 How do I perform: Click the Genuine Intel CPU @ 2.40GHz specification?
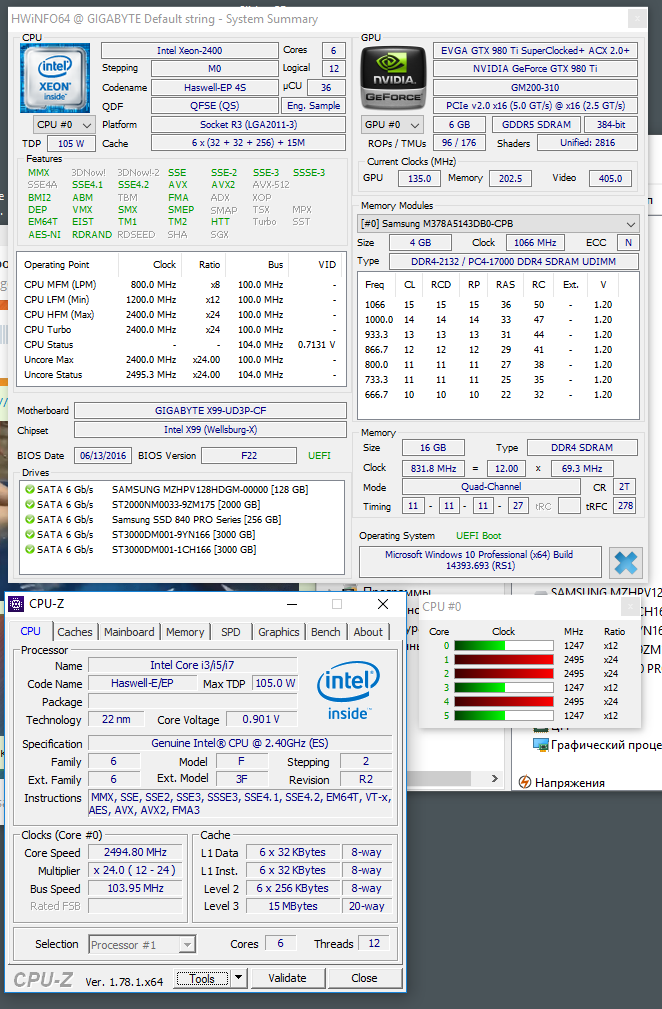click(240, 743)
